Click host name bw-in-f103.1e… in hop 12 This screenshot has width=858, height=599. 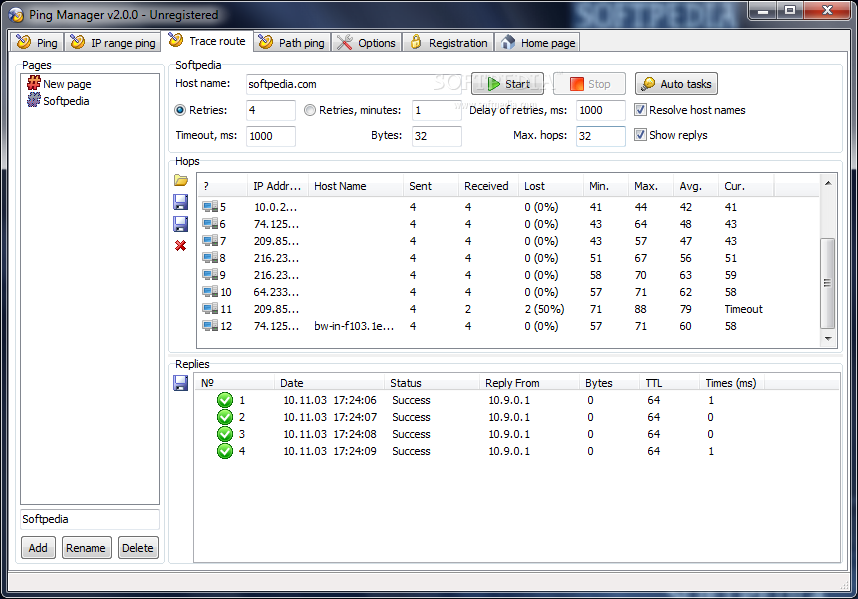point(354,326)
